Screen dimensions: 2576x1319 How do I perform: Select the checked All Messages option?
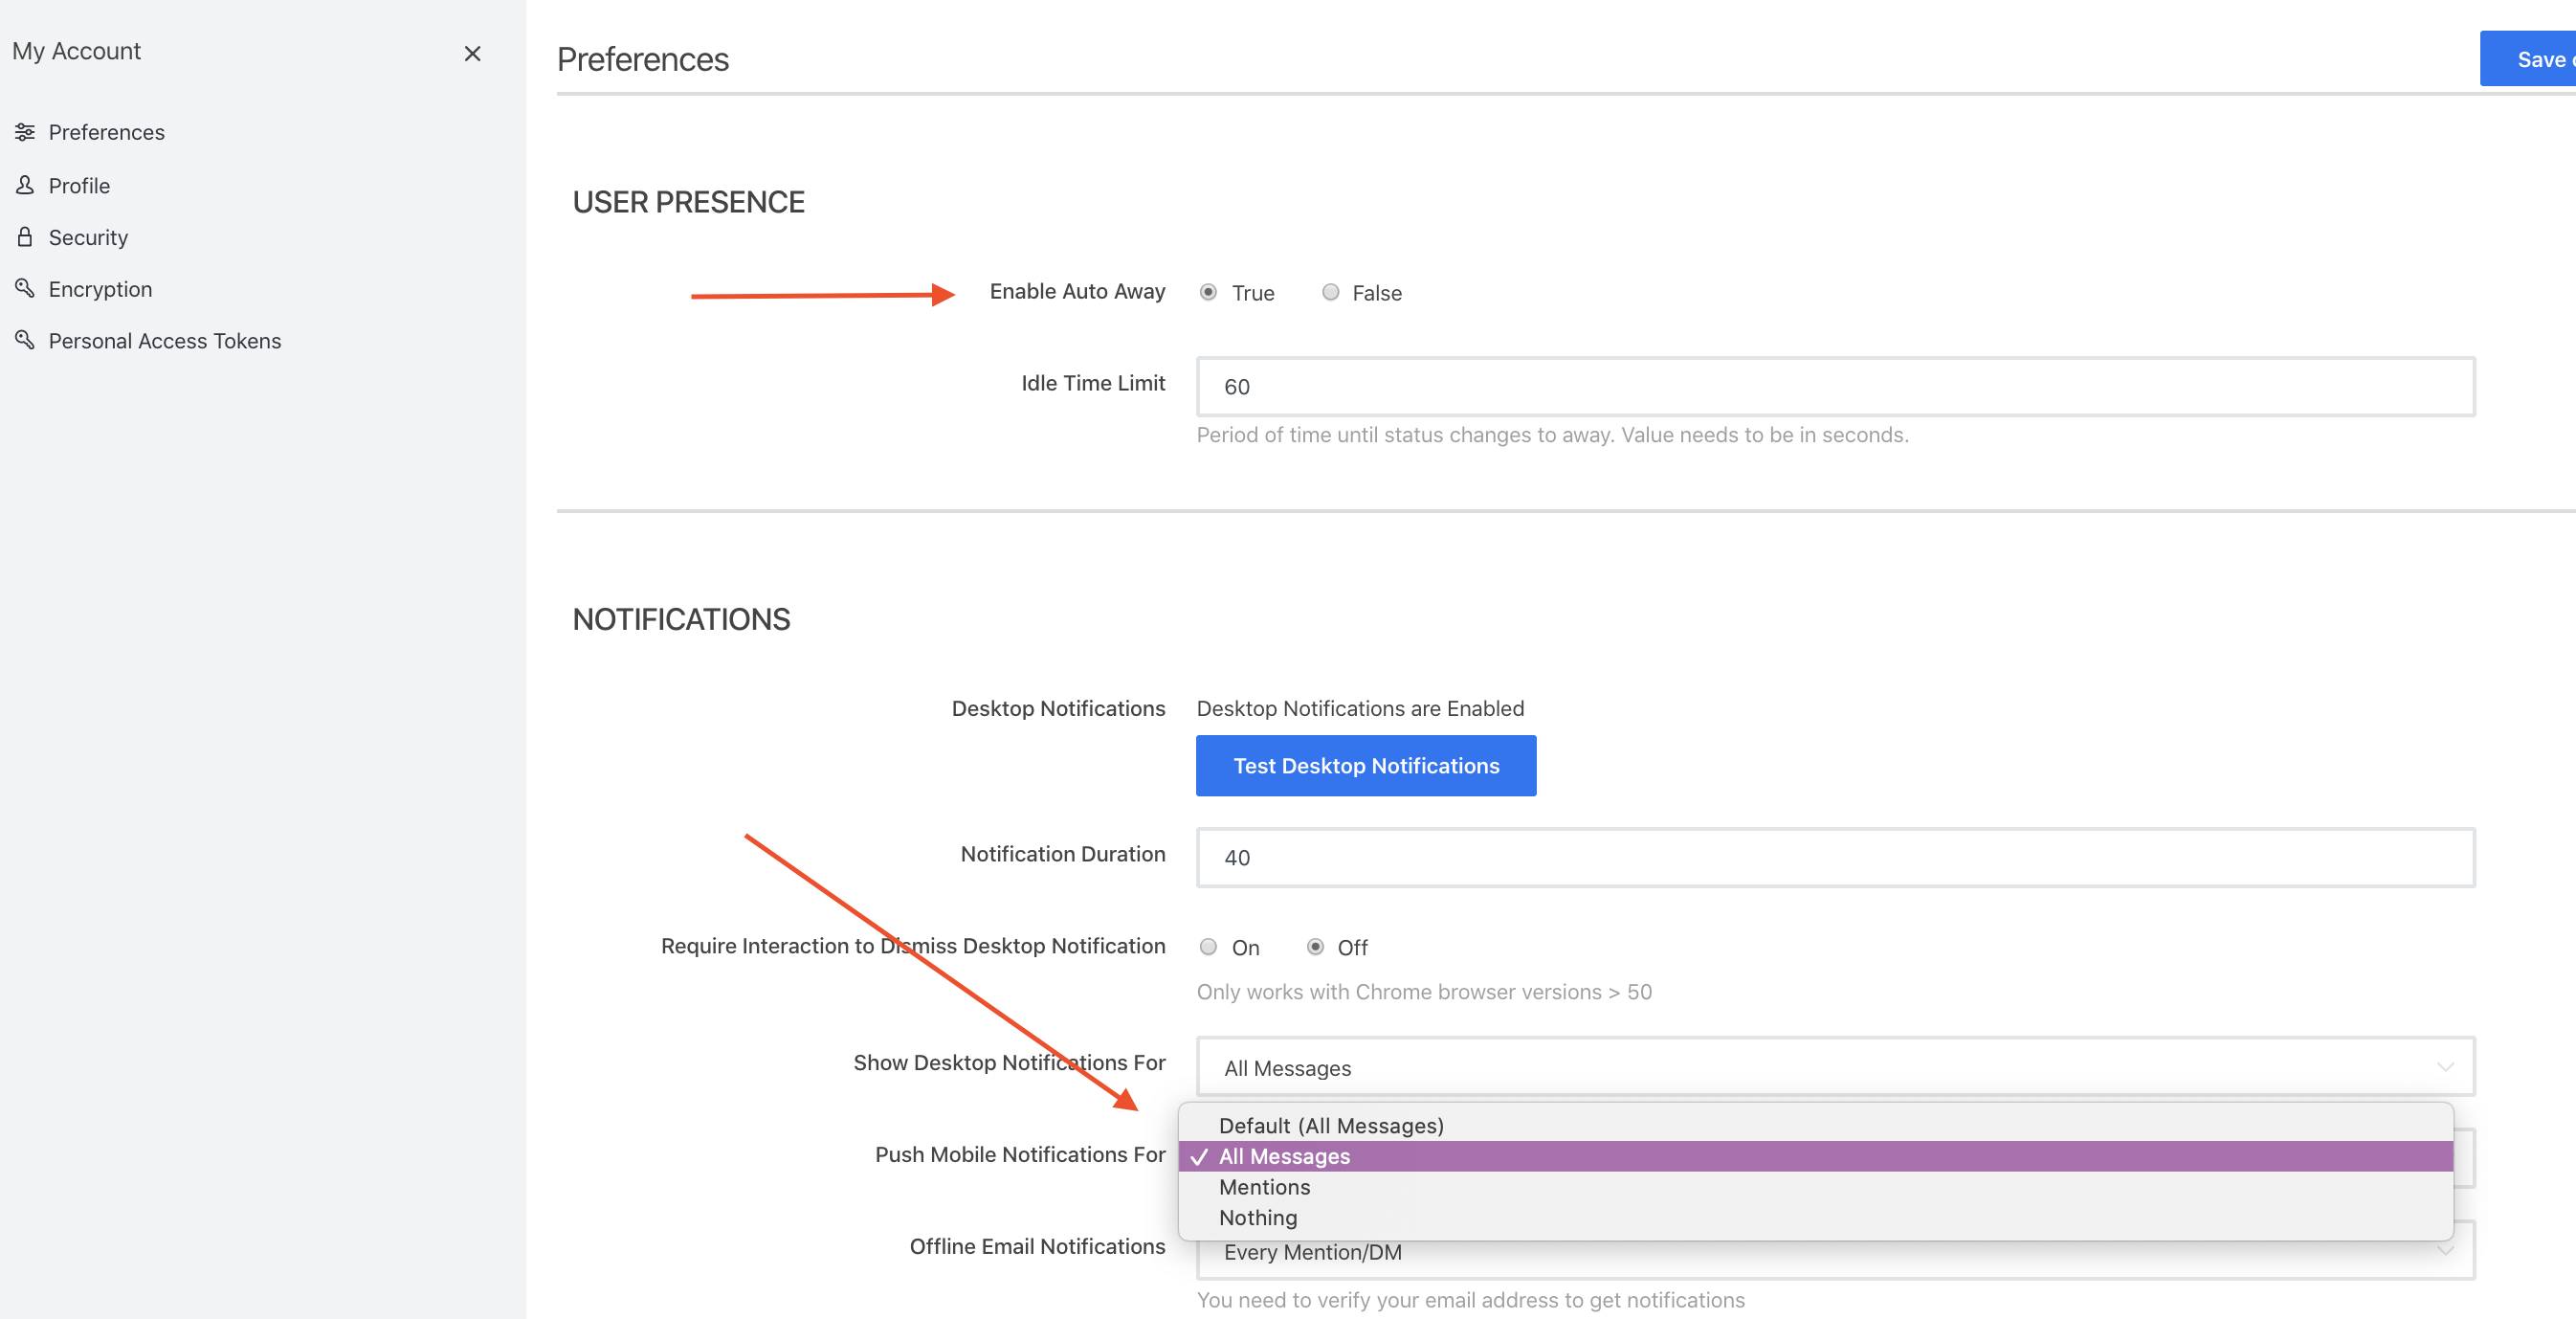click(x=1284, y=1156)
